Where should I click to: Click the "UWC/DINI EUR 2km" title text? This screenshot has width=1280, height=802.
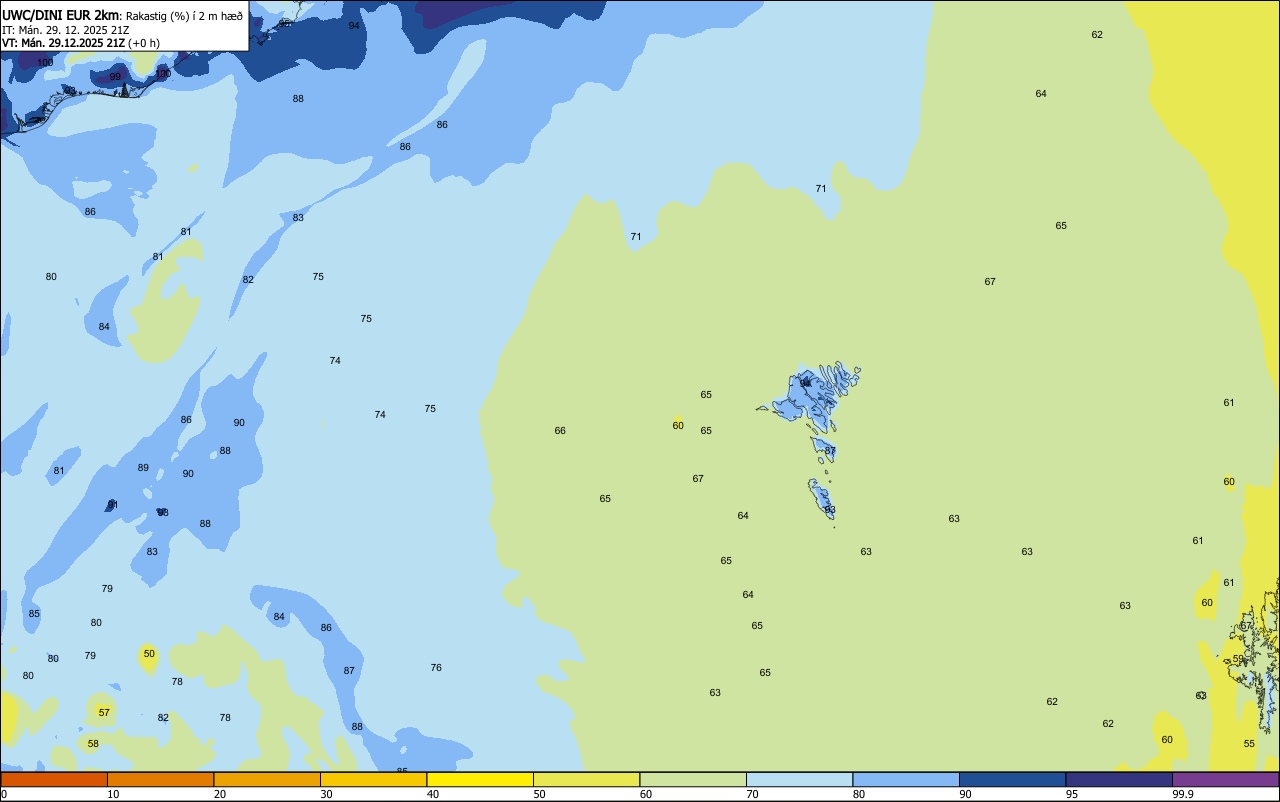pyautogui.click(x=60, y=15)
